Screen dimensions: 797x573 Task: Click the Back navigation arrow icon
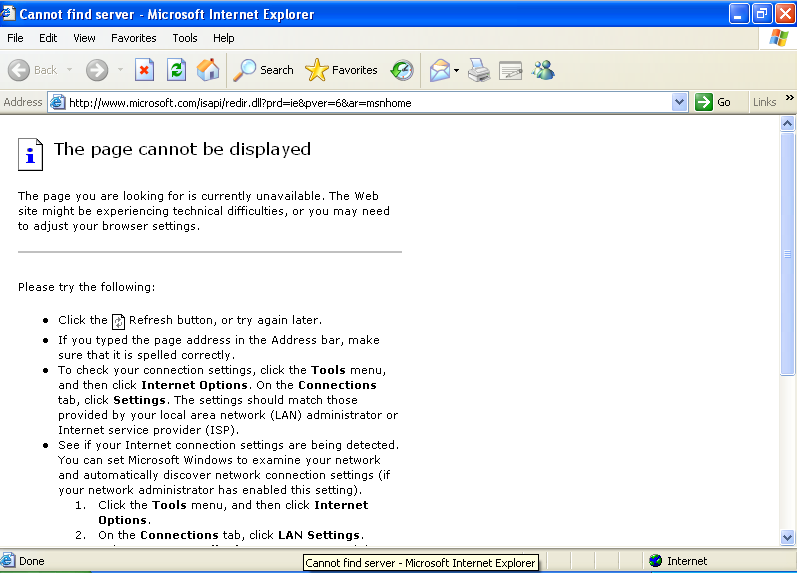(19, 70)
